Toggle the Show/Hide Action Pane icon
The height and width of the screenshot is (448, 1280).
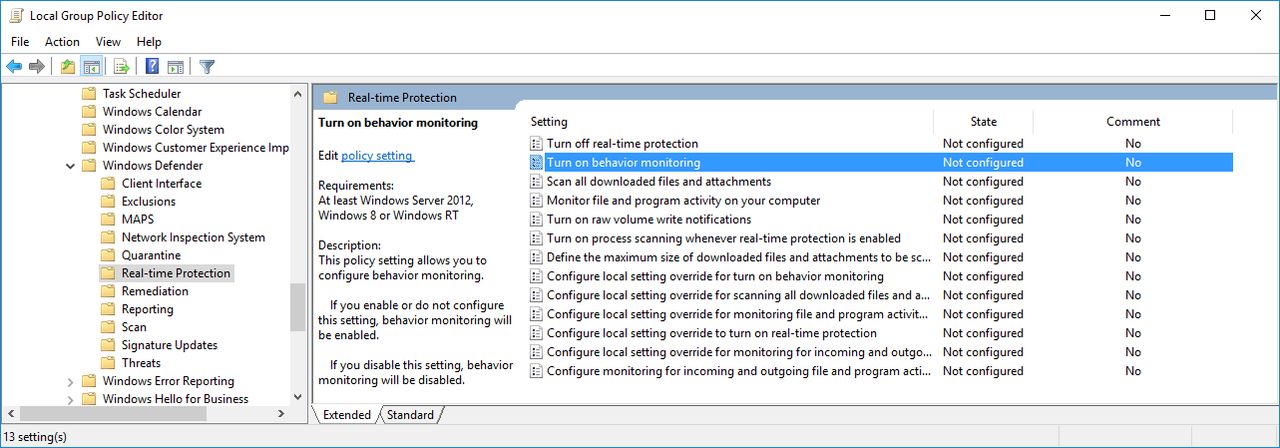176,67
